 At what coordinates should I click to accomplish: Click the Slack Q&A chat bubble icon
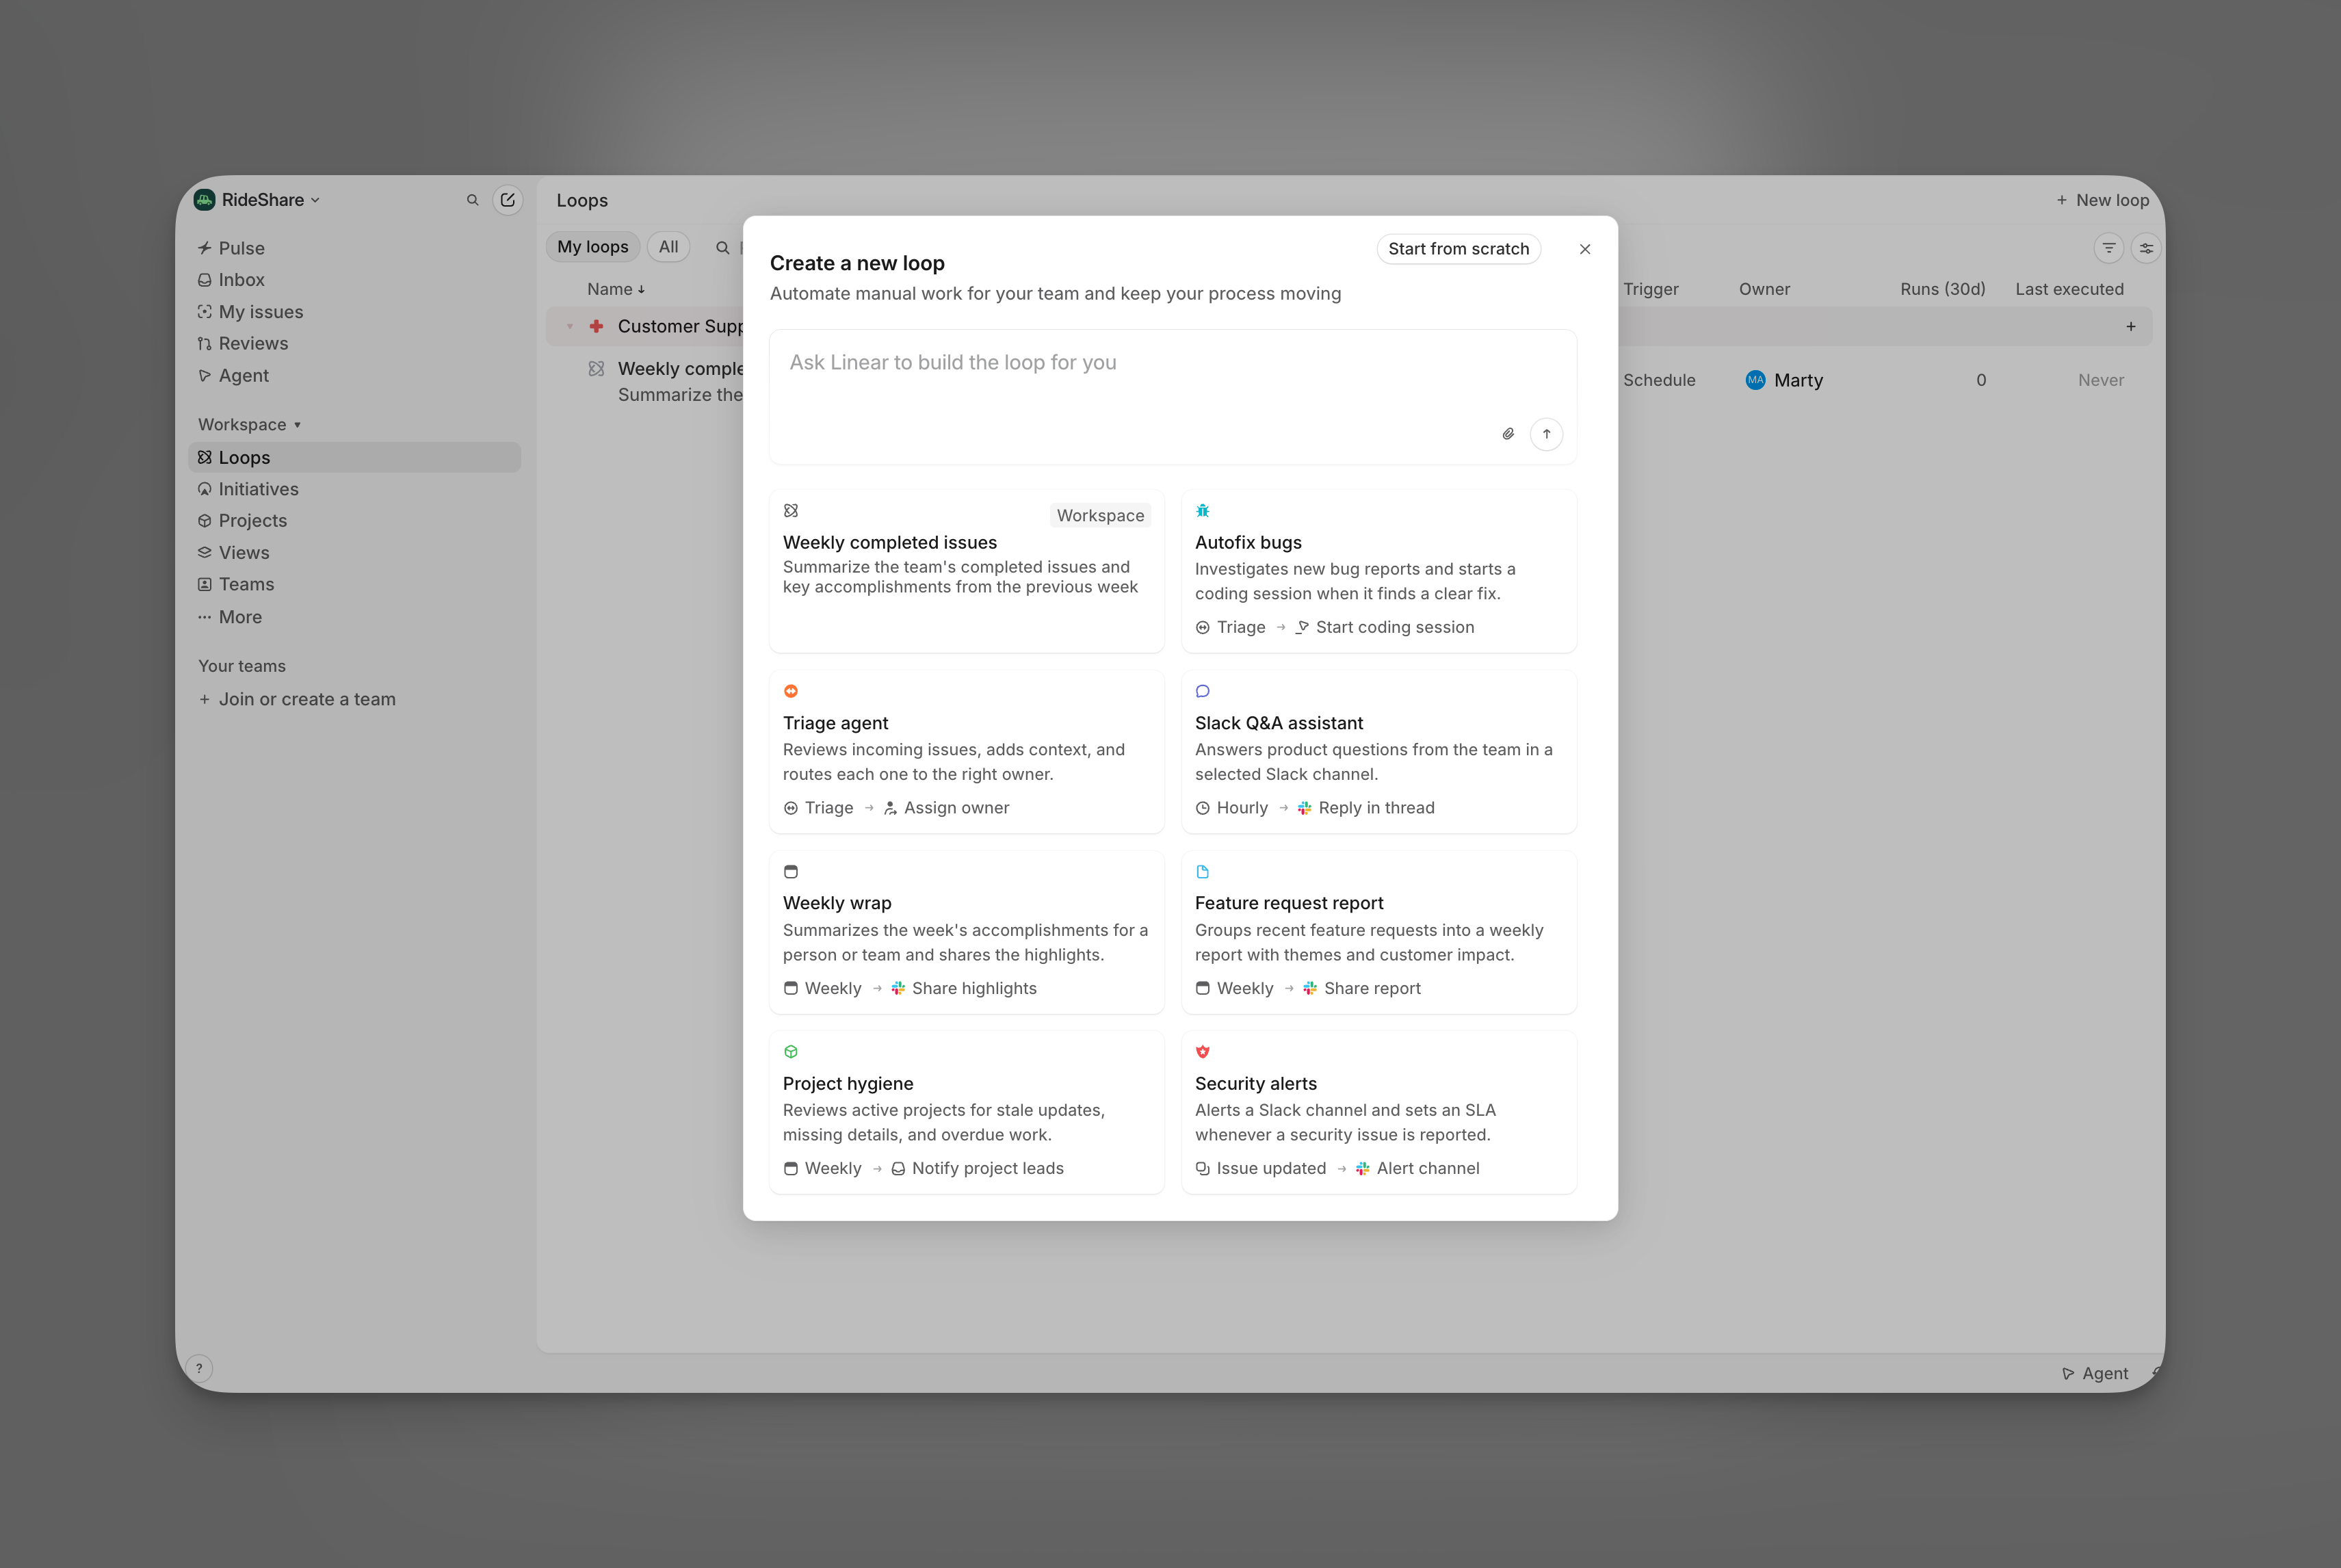coord(1203,691)
